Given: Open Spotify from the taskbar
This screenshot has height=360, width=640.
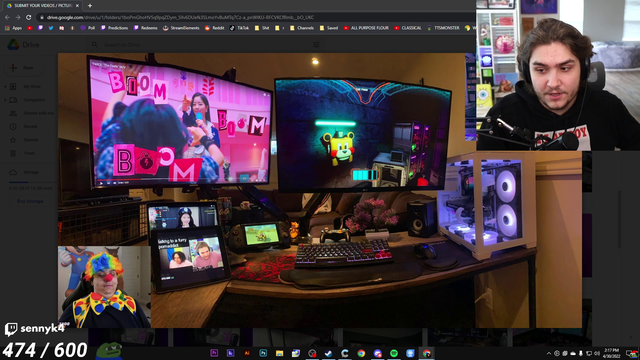Looking at the screenshot, I should tap(394, 353).
